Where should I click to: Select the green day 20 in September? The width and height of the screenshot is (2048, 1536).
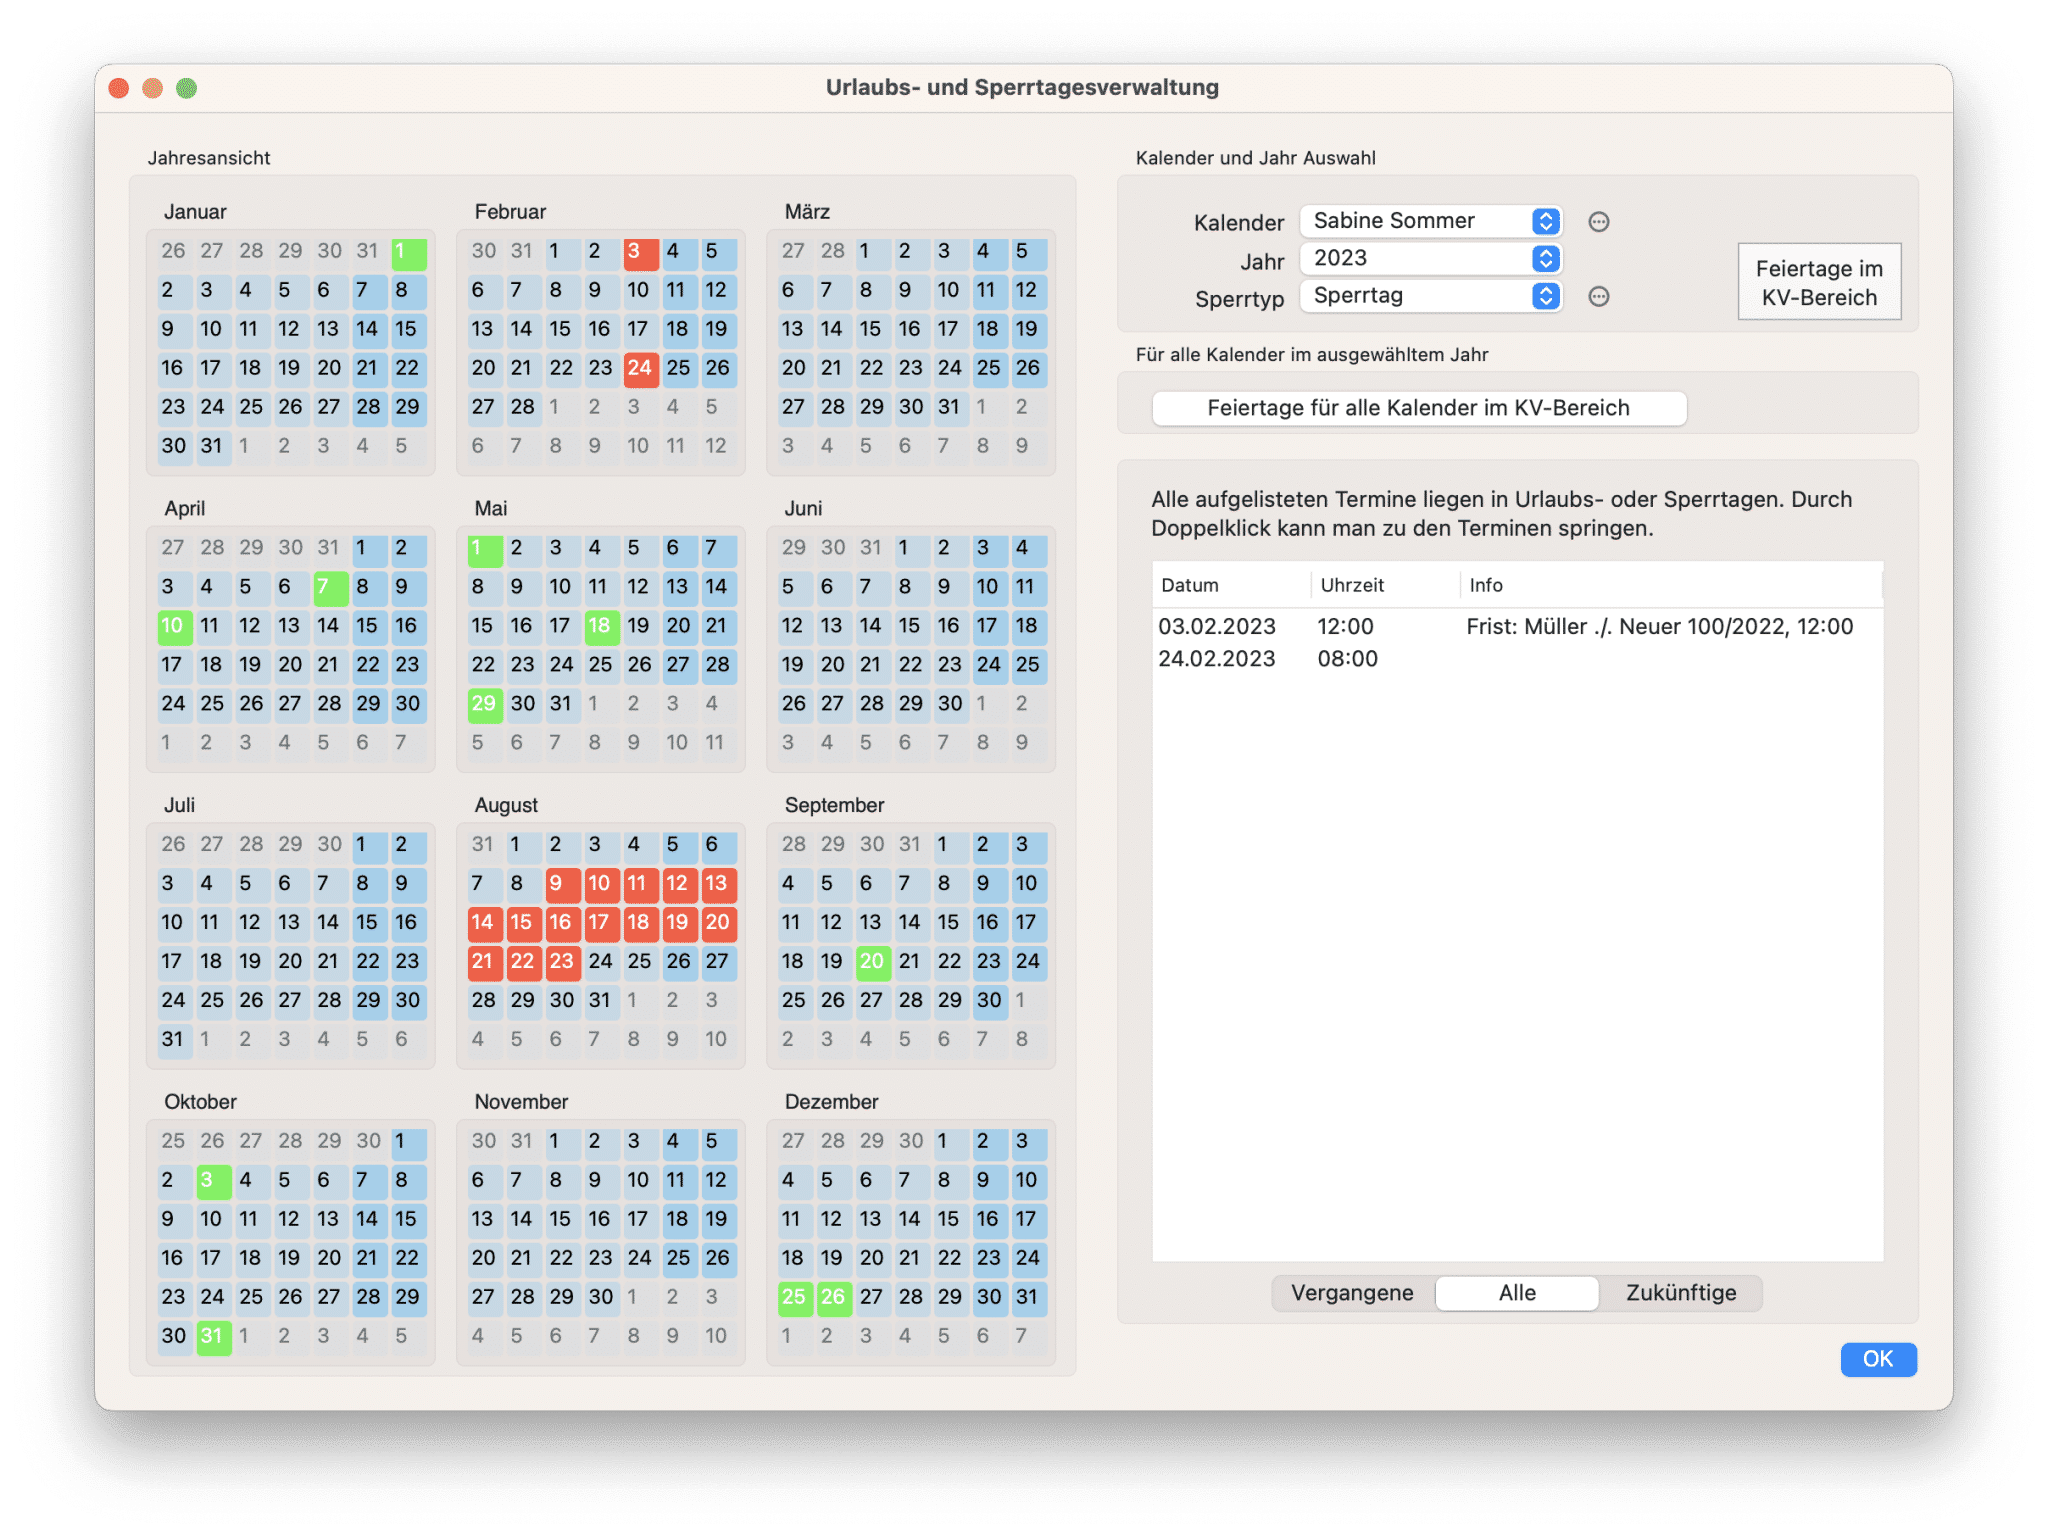point(872,962)
